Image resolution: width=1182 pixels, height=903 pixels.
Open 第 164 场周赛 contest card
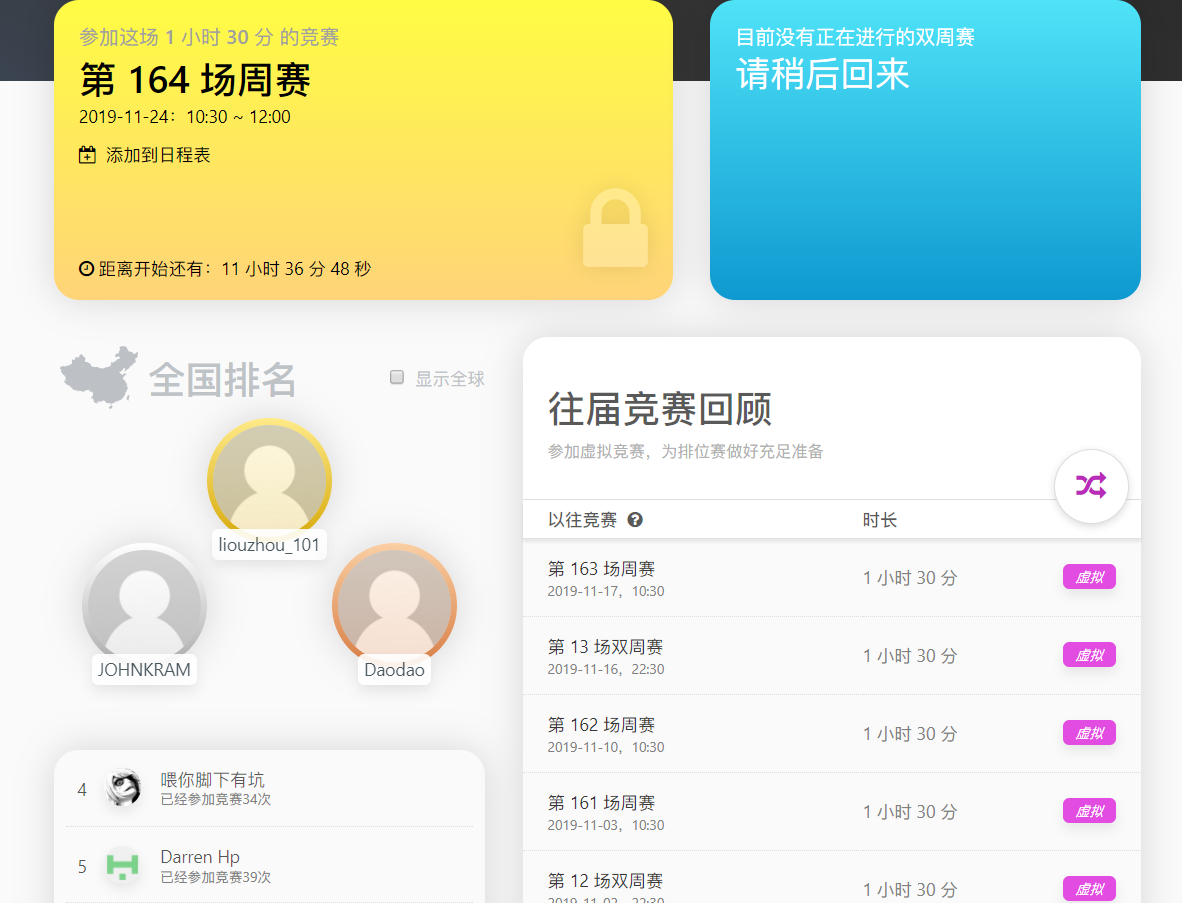tap(194, 82)
